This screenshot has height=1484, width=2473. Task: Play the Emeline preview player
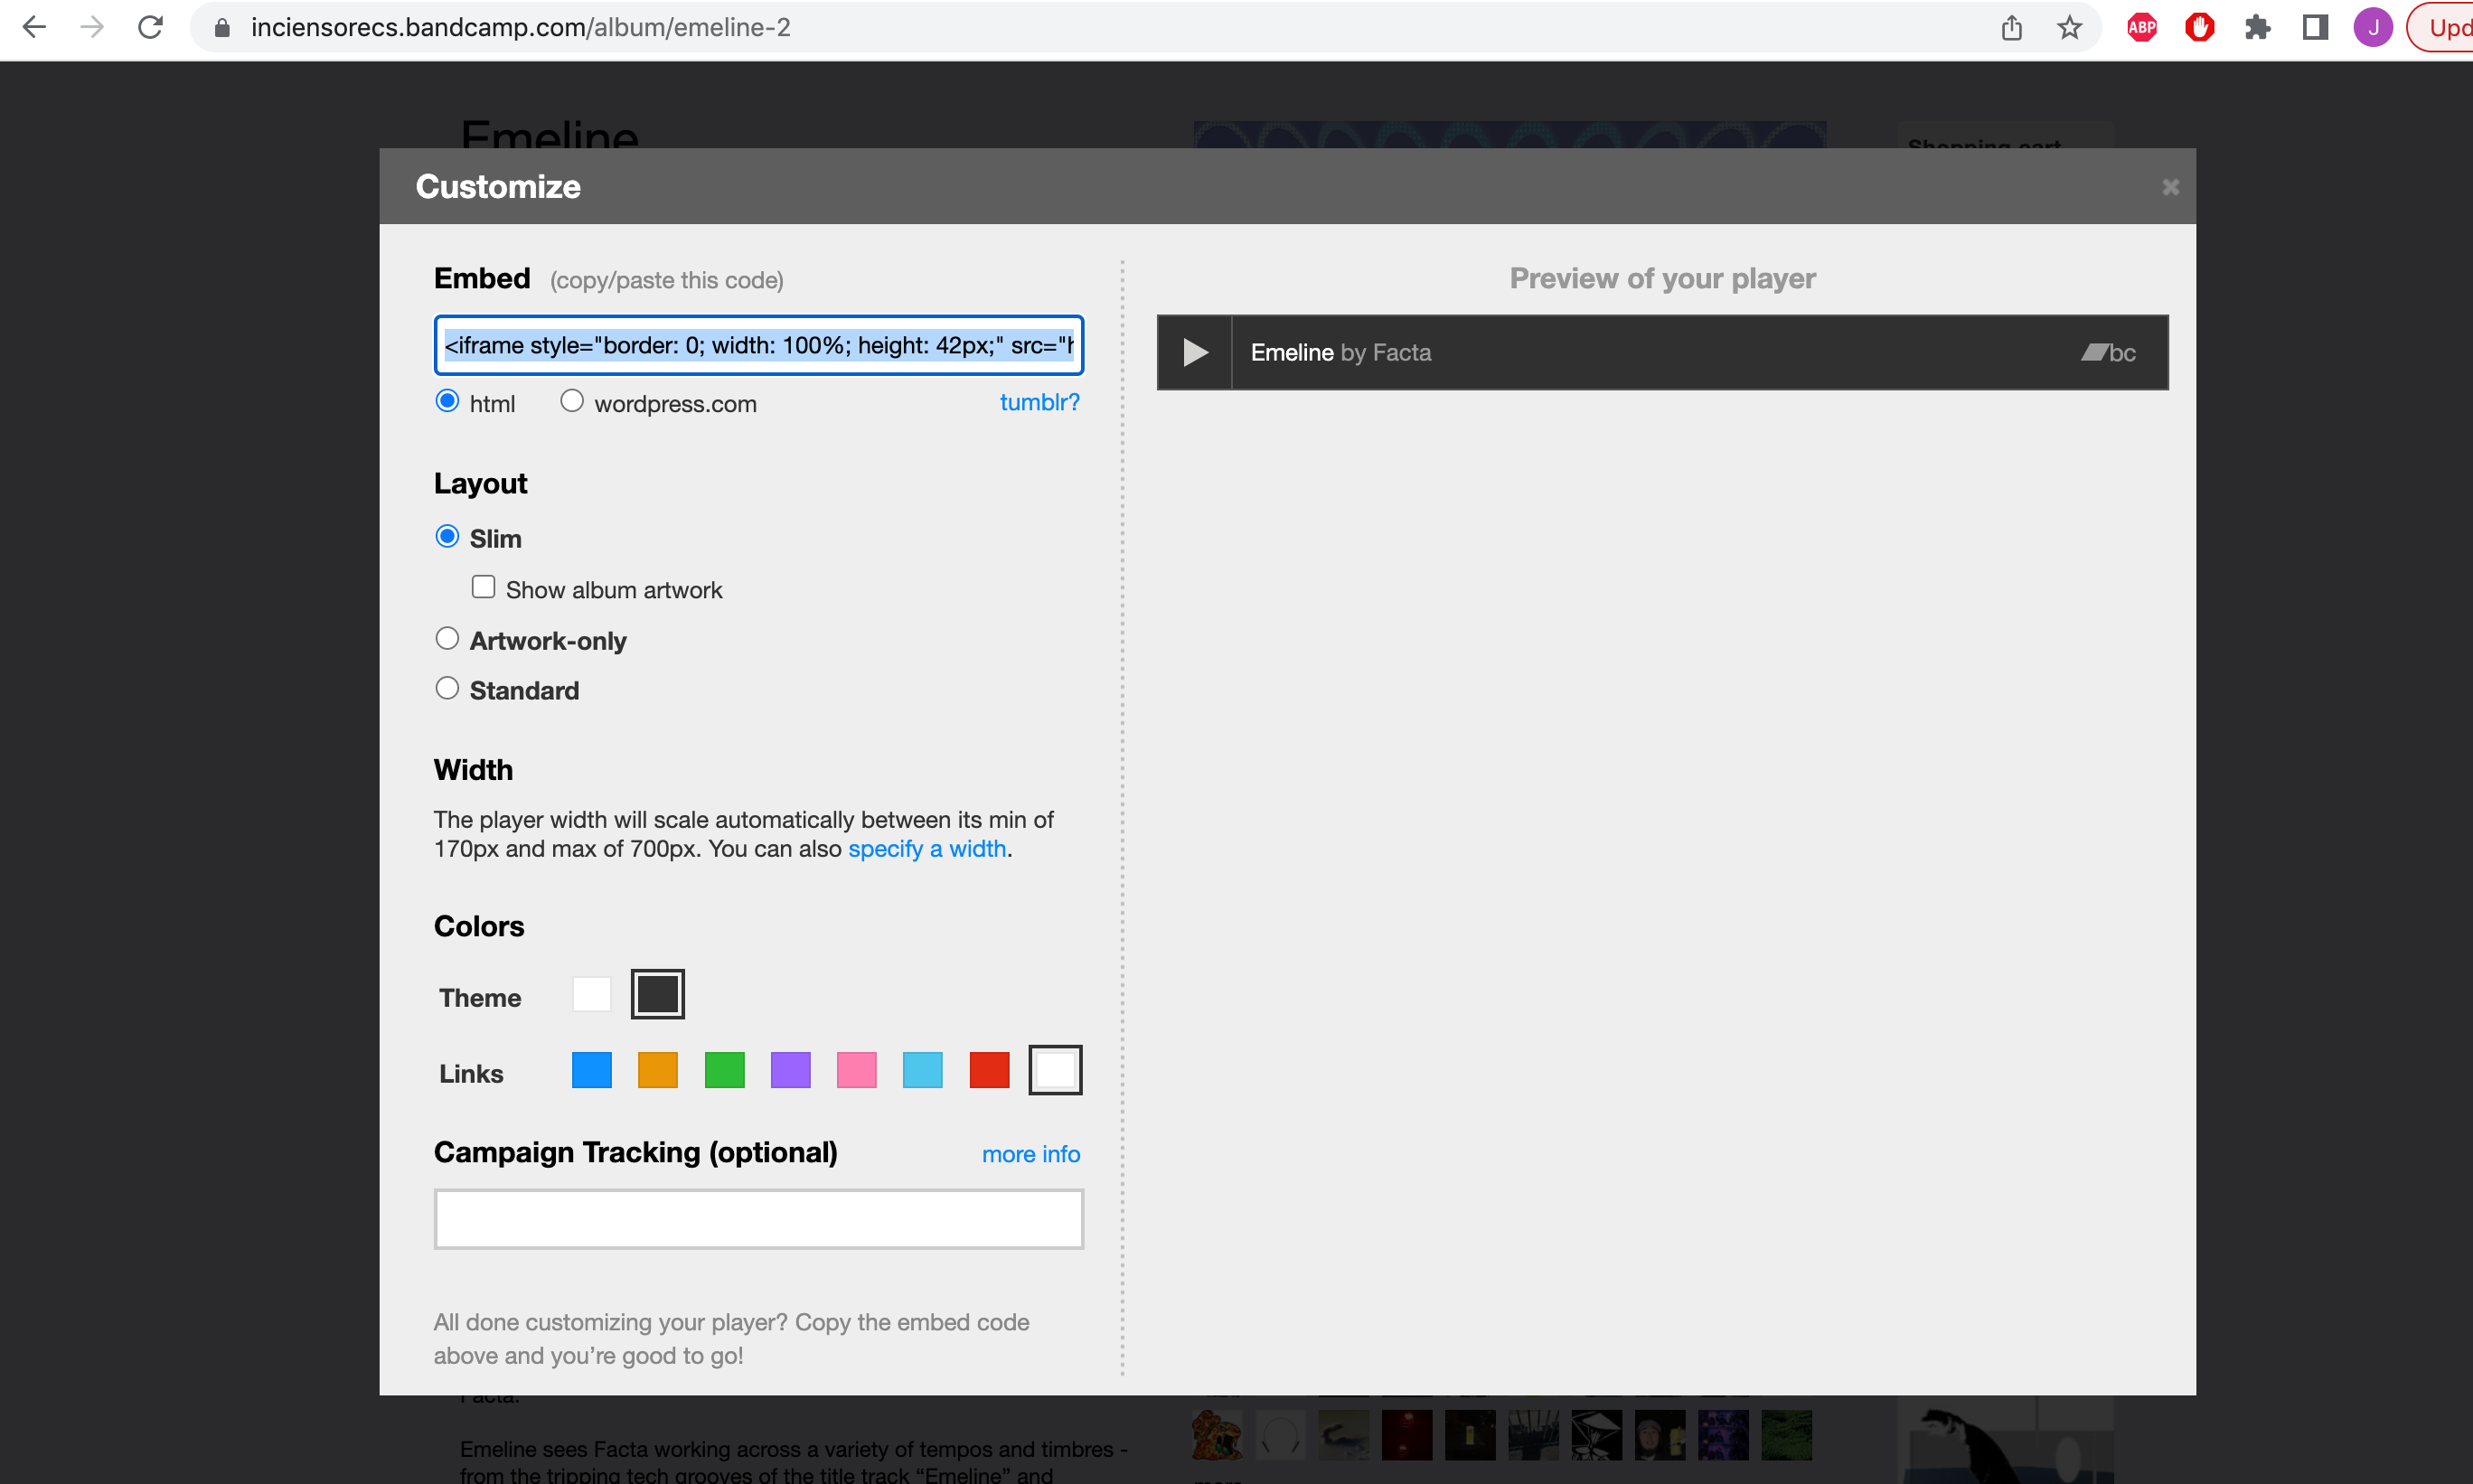tap(1195, 352)
